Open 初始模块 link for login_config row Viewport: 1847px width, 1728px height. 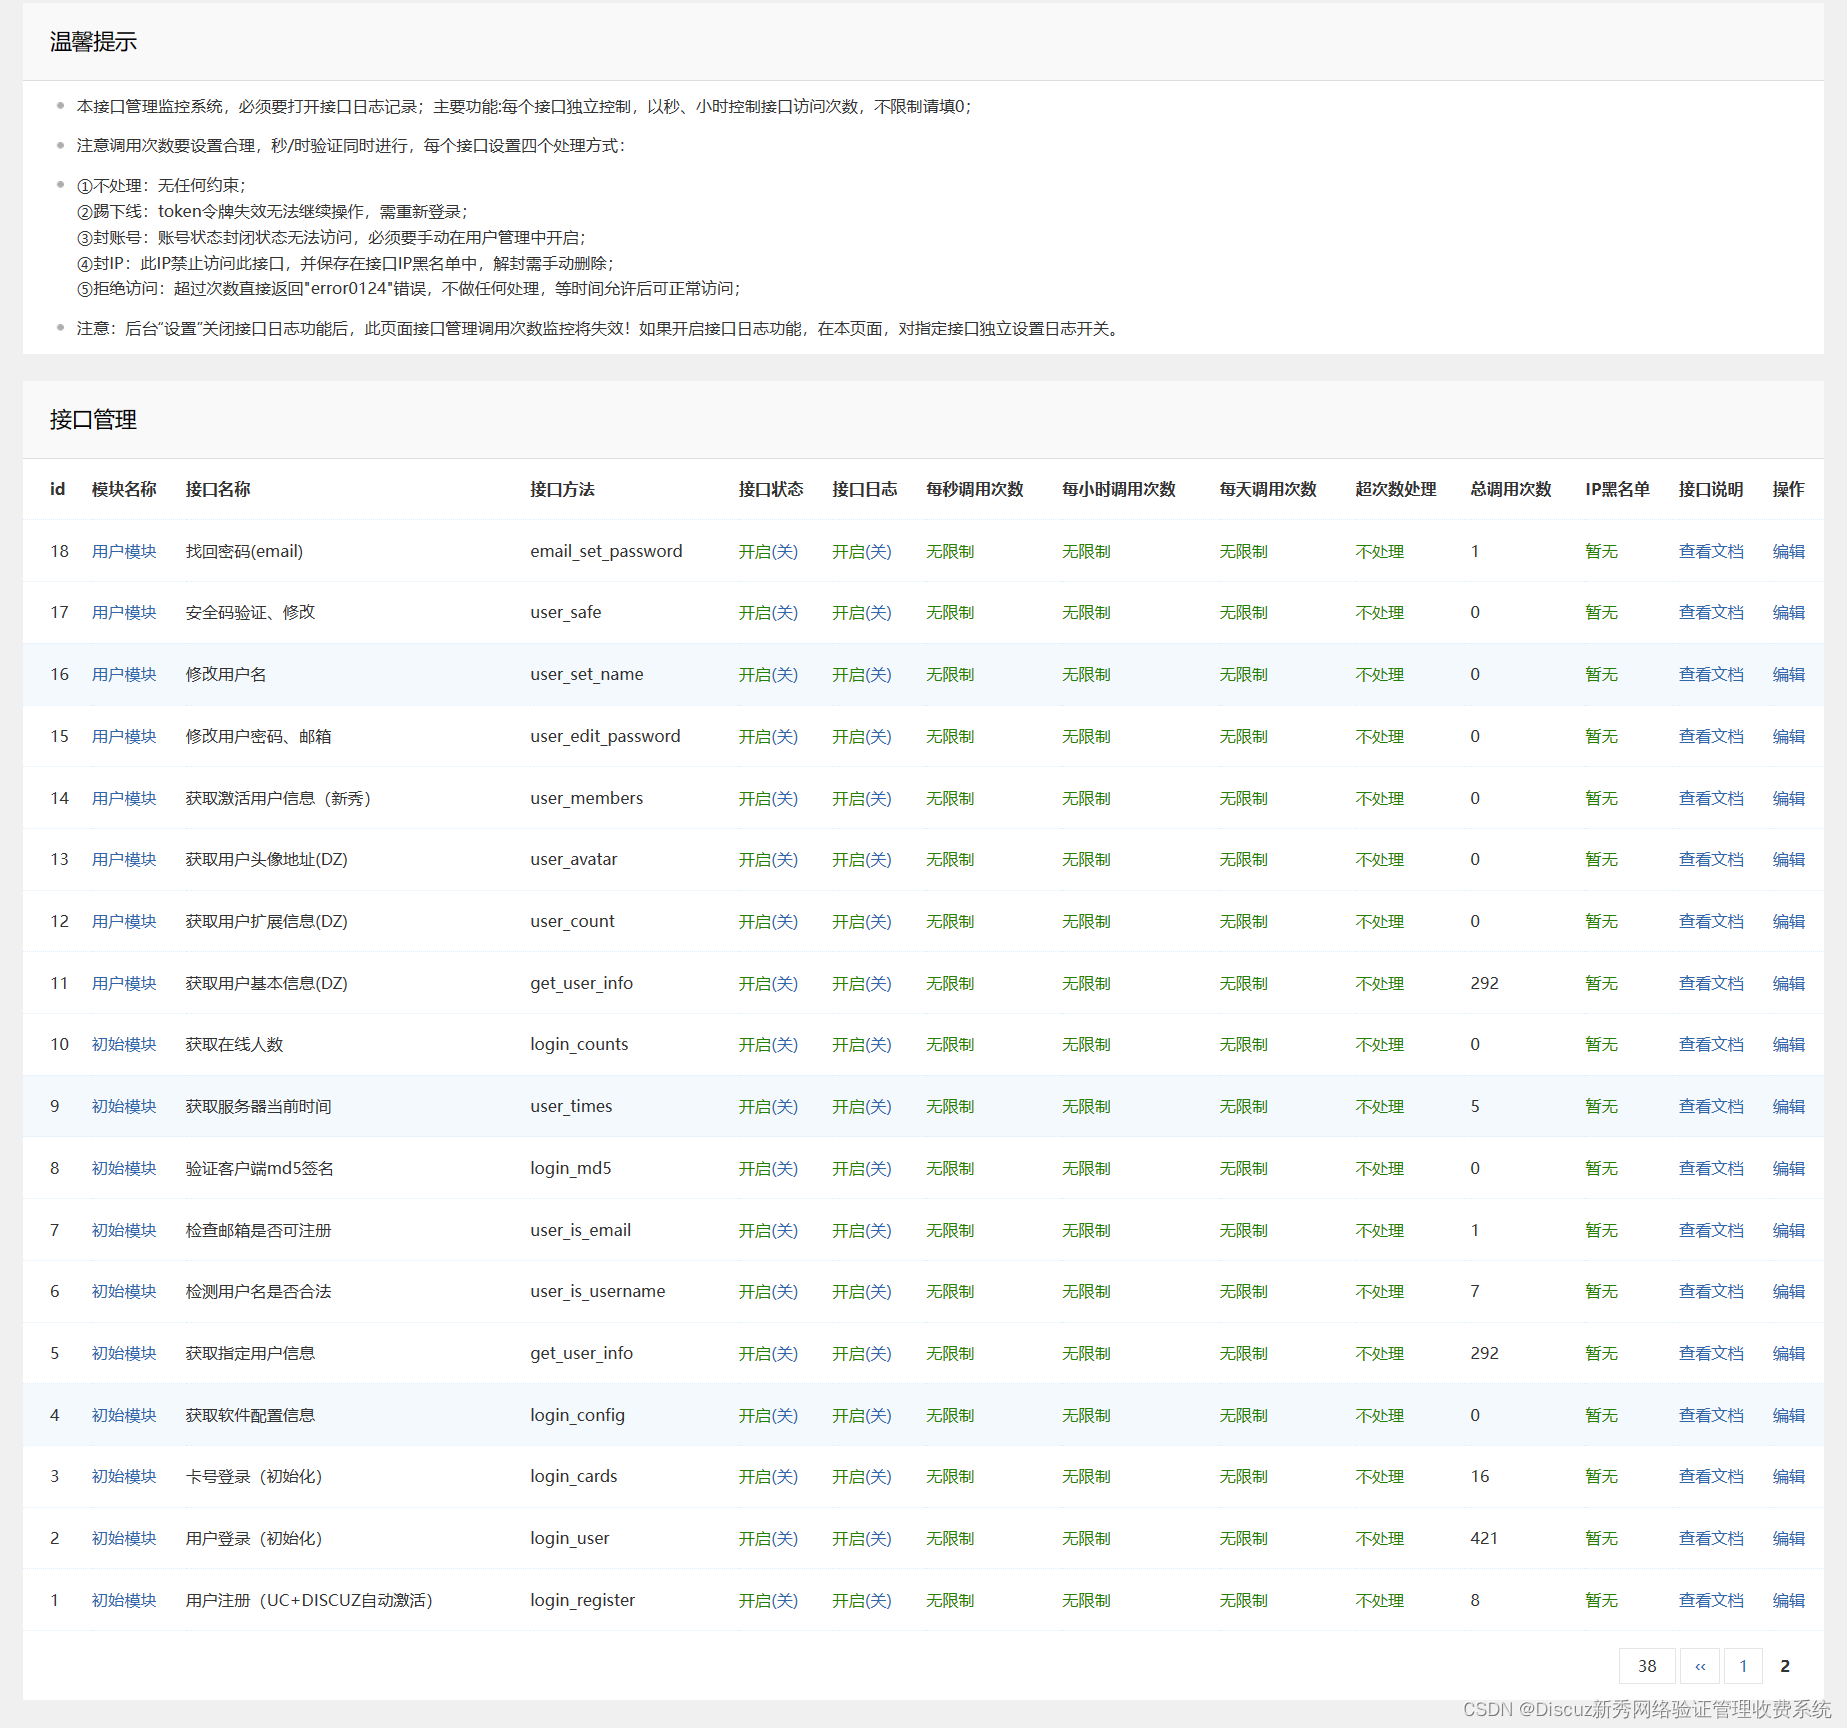(124, 1415)
